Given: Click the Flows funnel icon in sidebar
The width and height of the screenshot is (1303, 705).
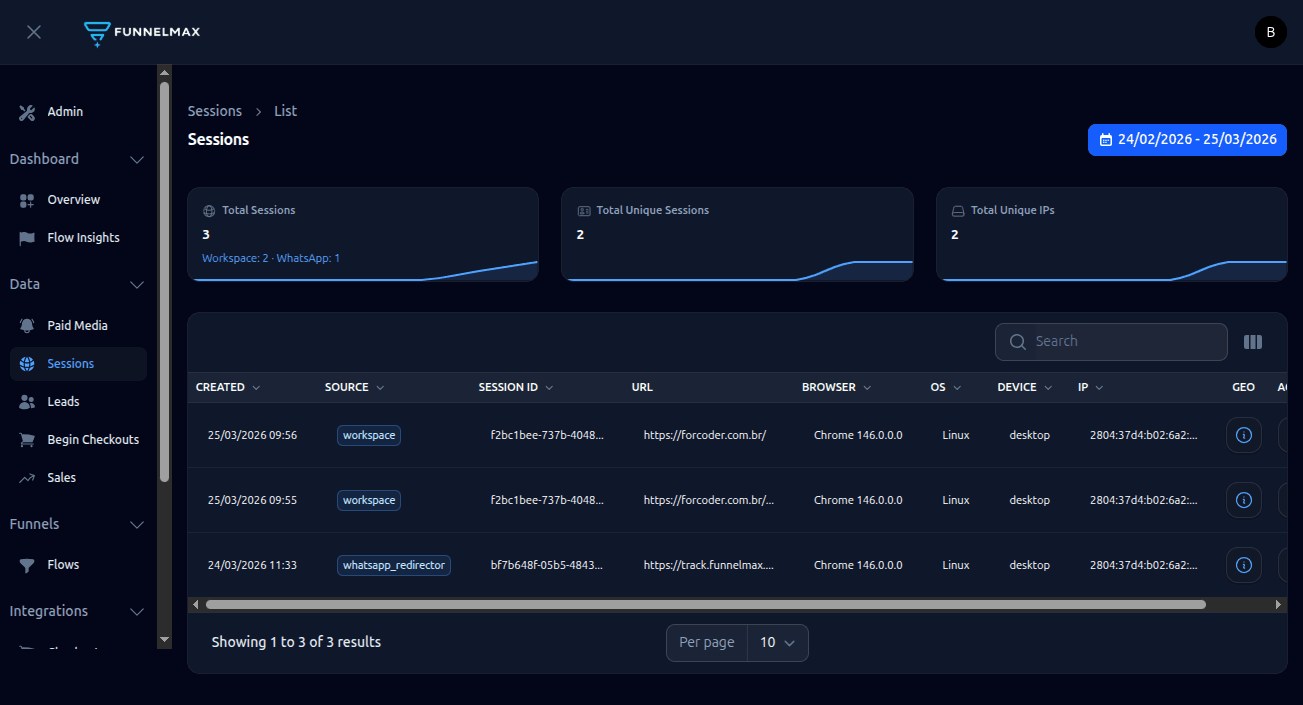Looking at the screenshot, I should [x=26, y=564].
